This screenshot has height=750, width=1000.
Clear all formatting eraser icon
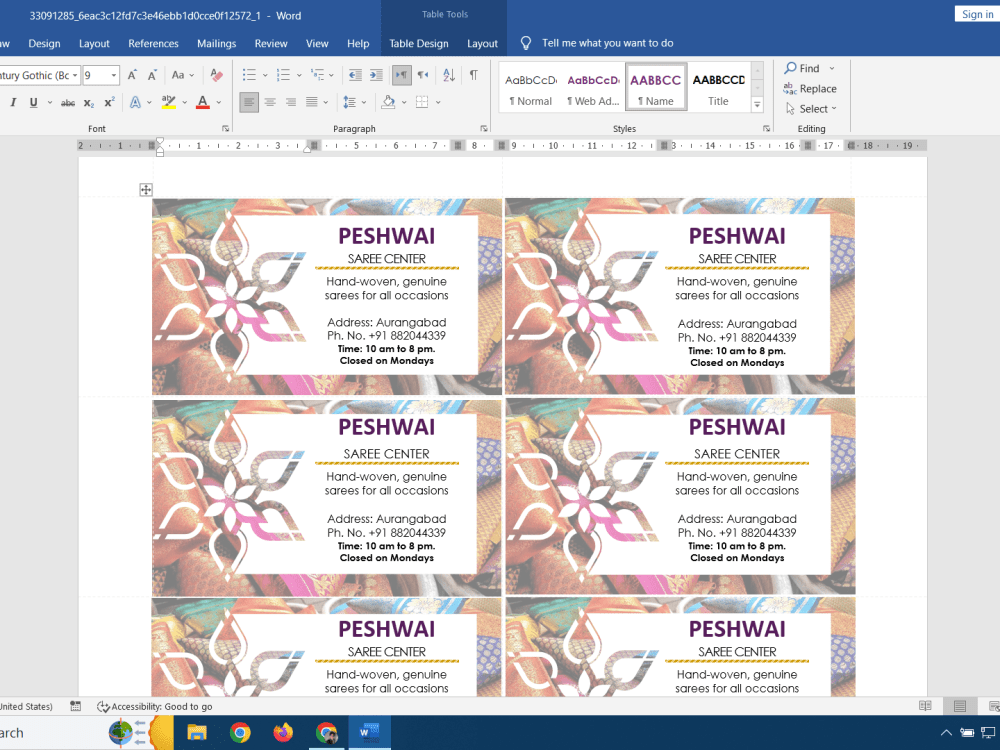pos(216,75)
